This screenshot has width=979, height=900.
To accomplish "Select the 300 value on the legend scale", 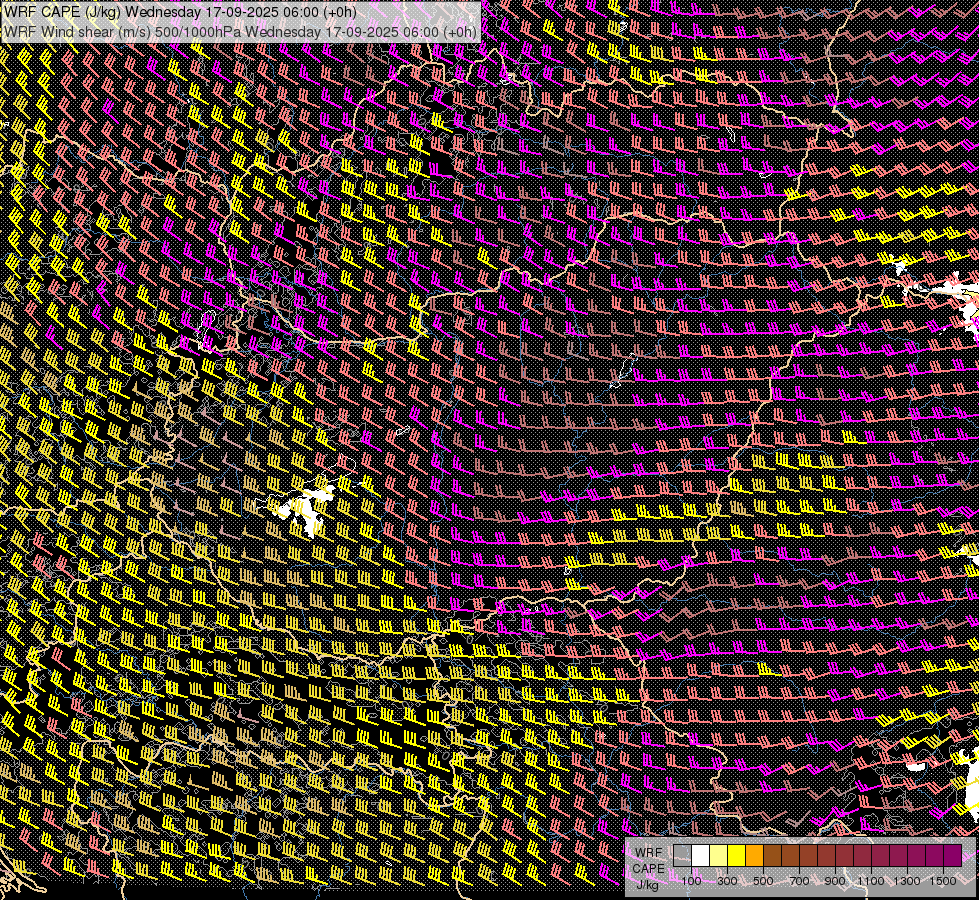I will [x=727, y=881].
